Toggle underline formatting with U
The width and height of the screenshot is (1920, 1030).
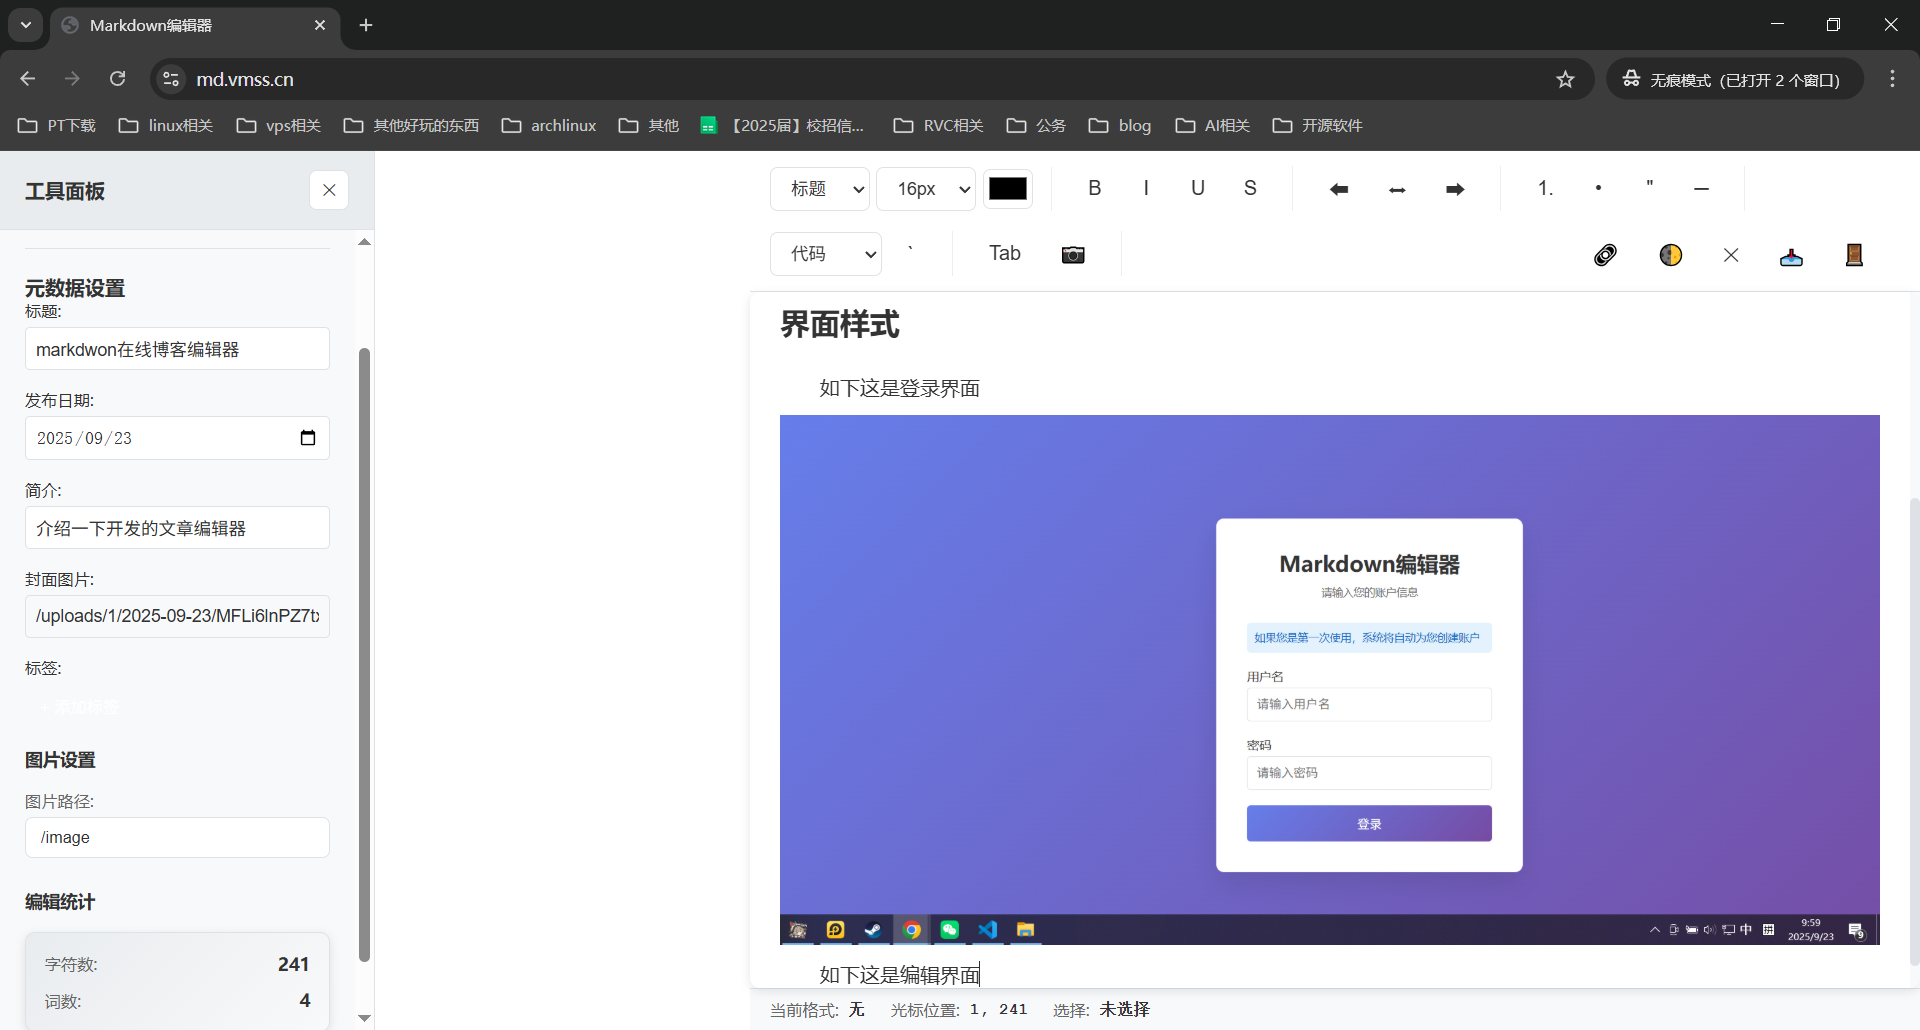click(x=1197, y=188)
